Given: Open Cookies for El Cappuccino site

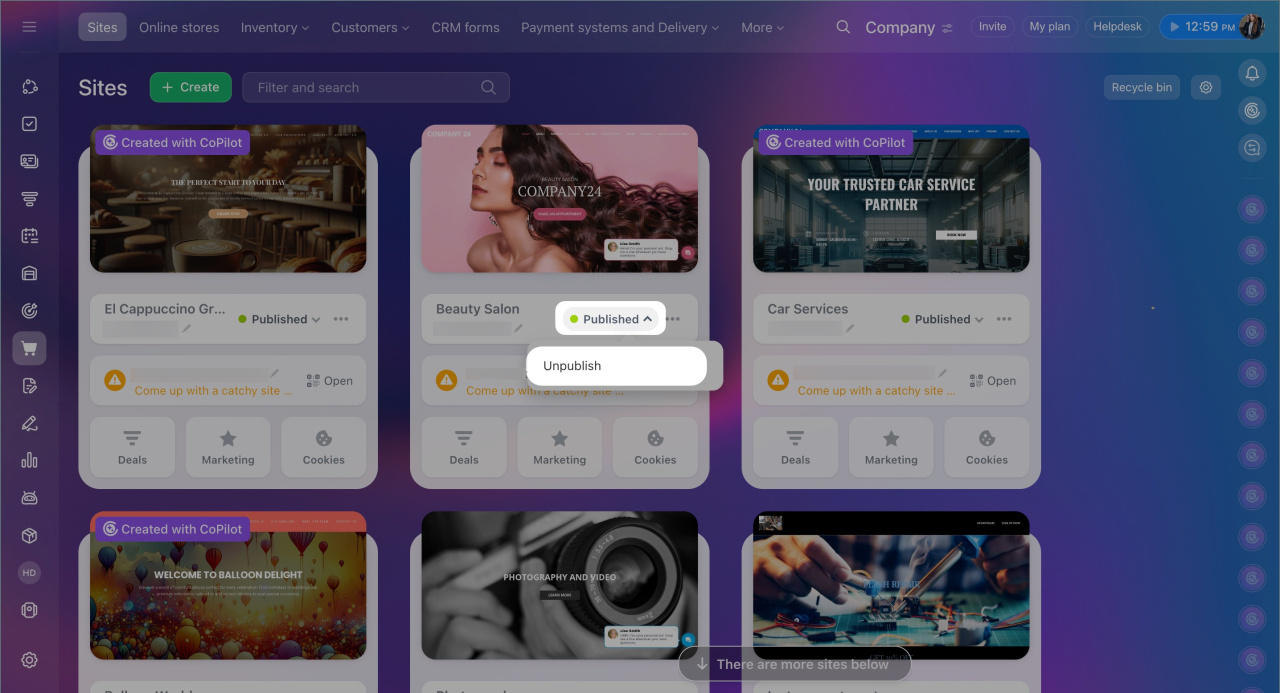Looking at the screenshot, I should 323,447.
